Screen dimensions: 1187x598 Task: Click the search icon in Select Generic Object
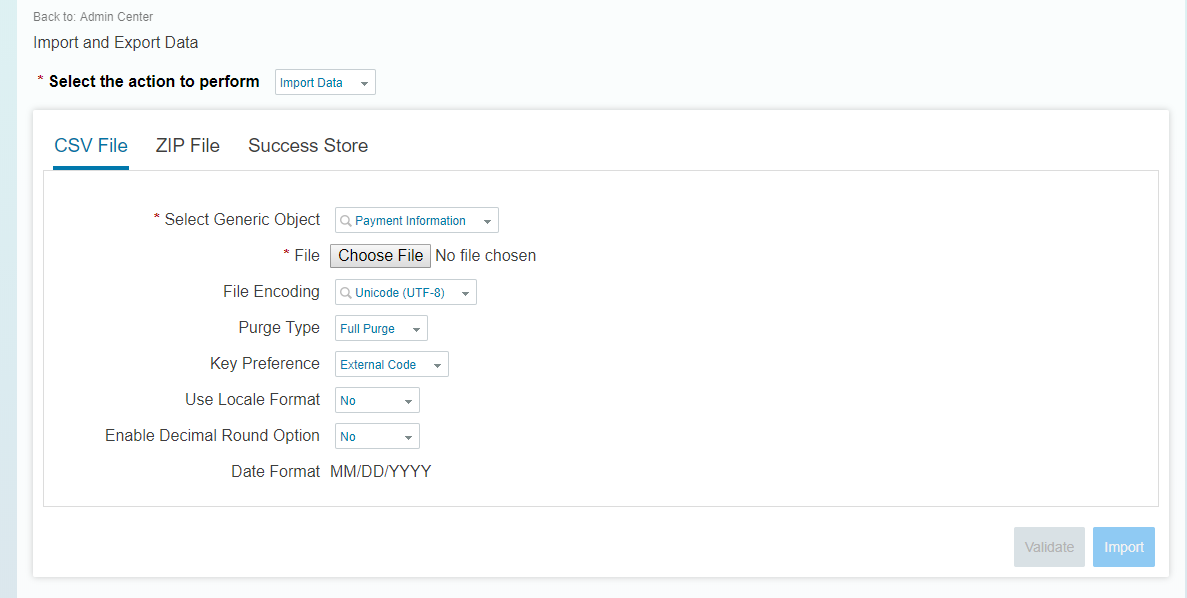pyautogui.click(x=345, y=220)
